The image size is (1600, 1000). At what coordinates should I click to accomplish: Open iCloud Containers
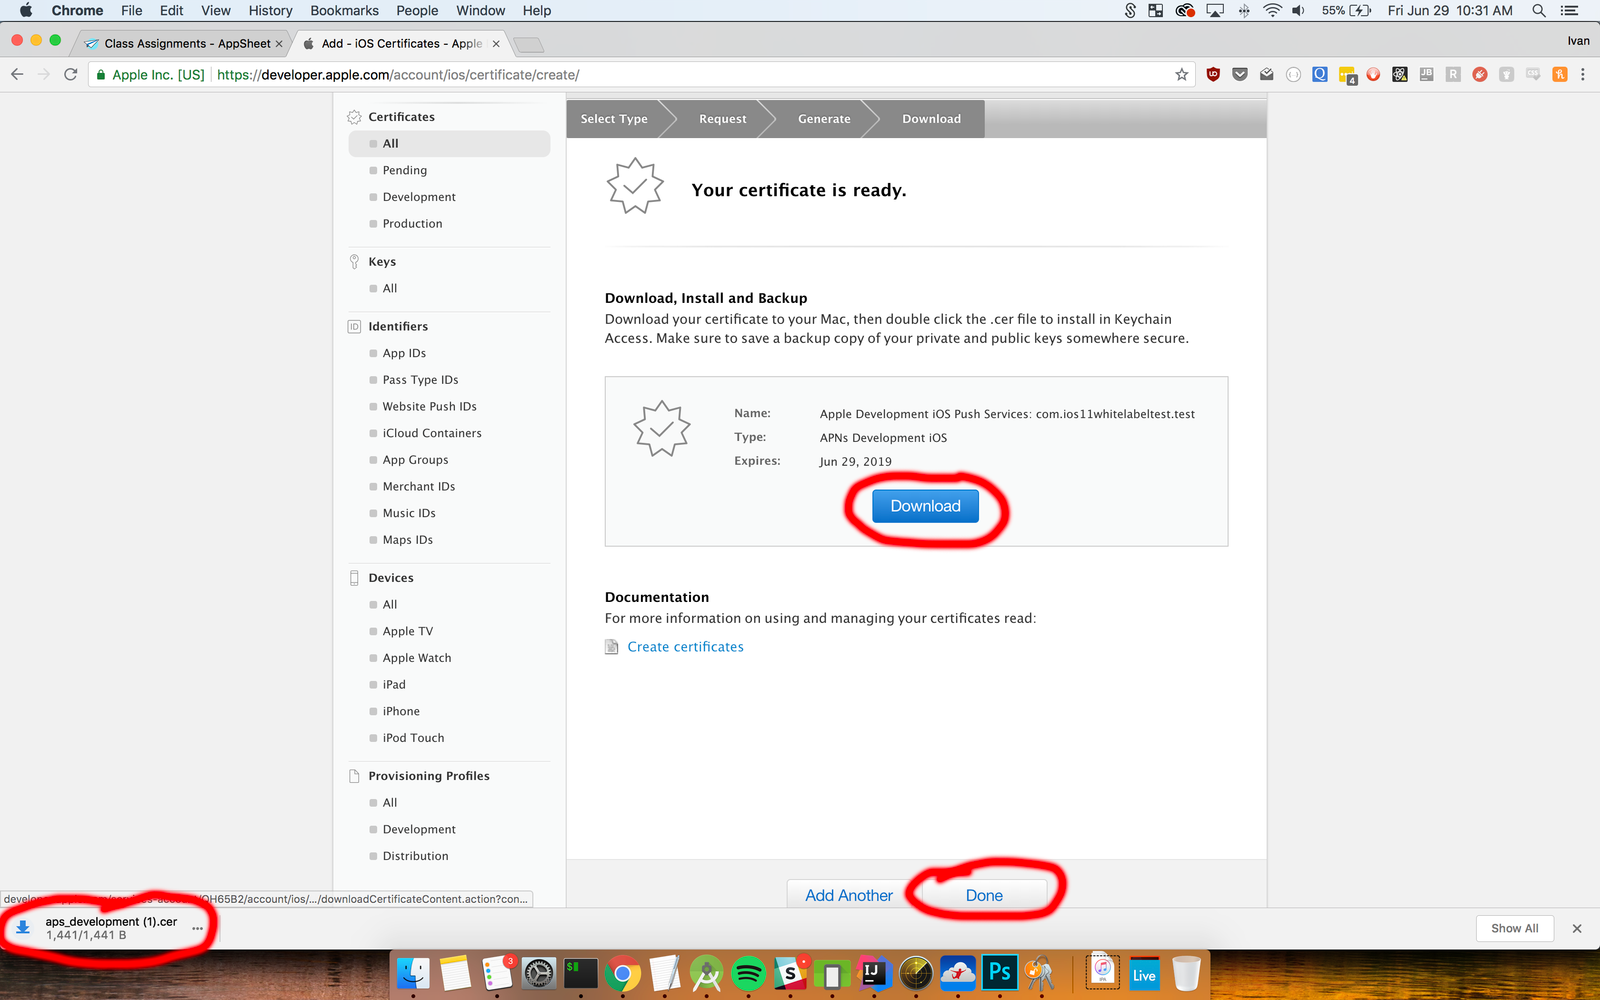[x=432, y=433]
